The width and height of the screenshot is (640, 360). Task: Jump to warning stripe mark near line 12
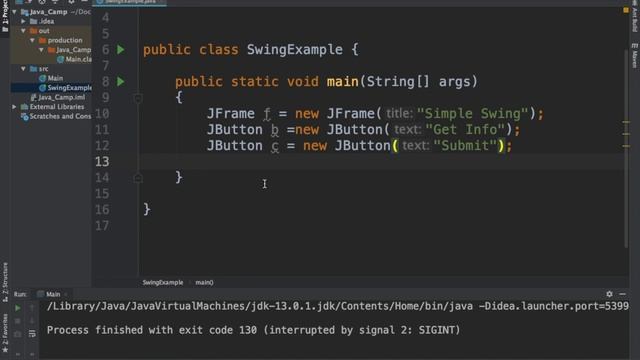pos(626,146)
